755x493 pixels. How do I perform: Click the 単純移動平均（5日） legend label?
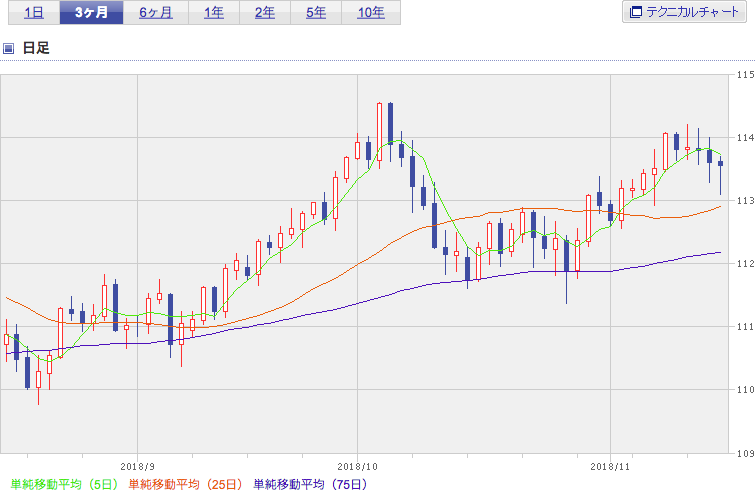64,484
